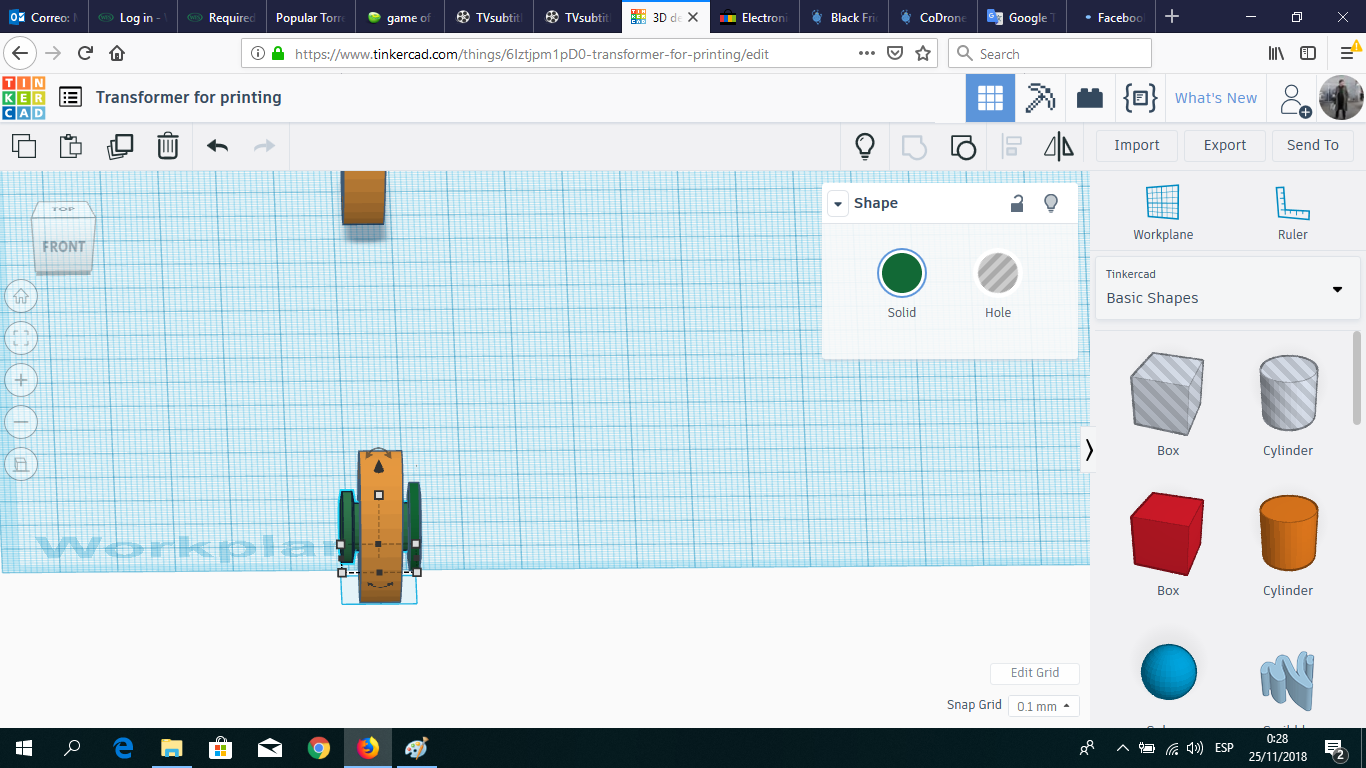The image size is (1366, 768).
Task: Pick the Scribble shape
Action: click(1288, 680)
